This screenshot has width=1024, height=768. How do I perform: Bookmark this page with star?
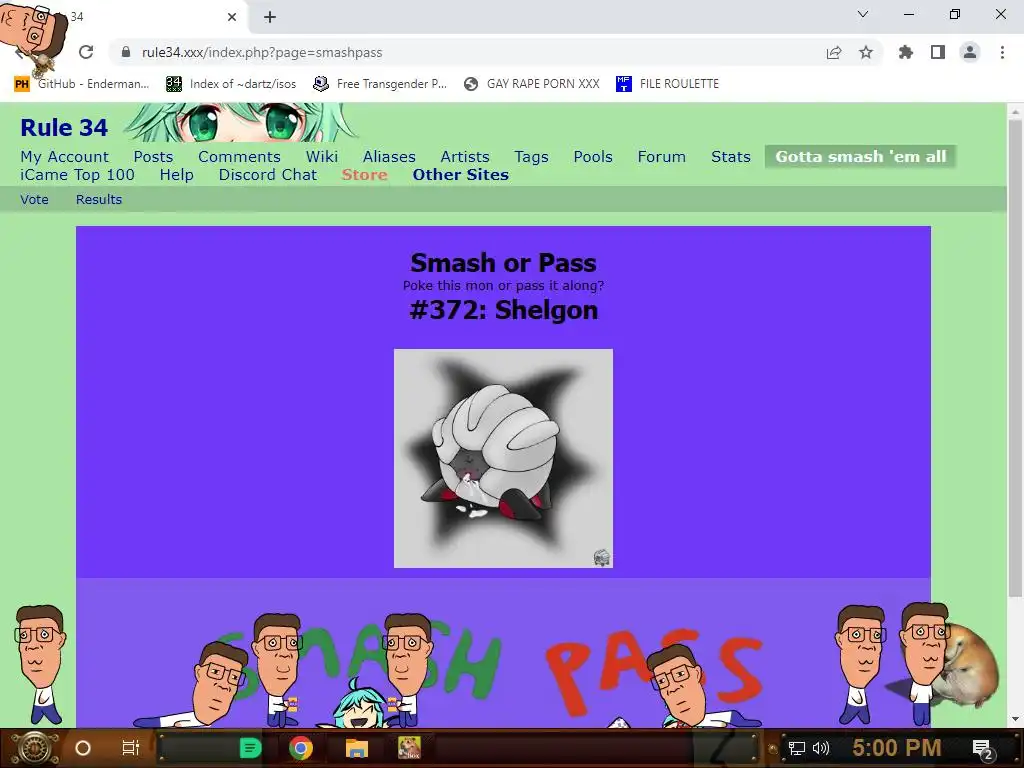pyautogui.click(x=866, y=52)
